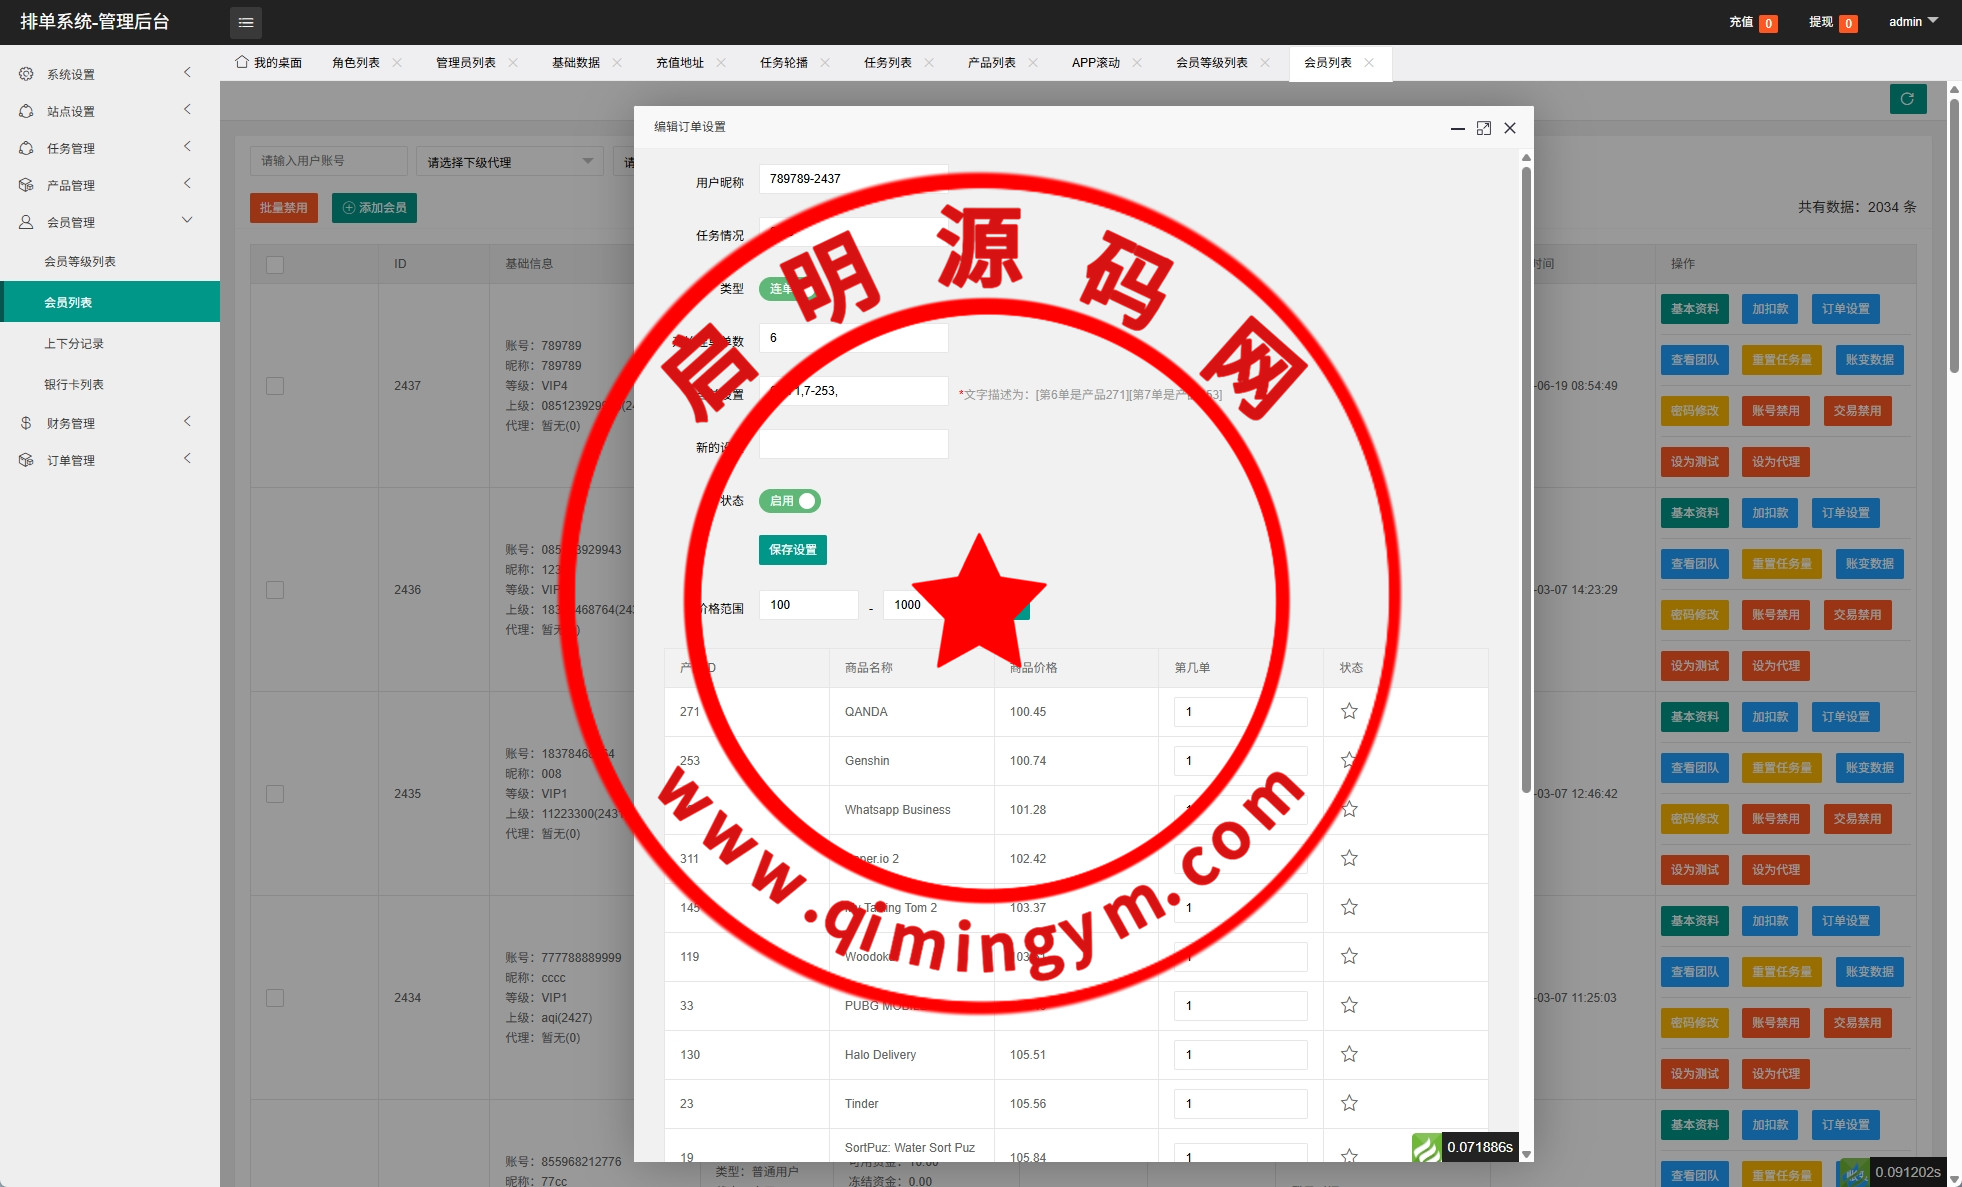The image size is (1962, 1187).
Task: Click the 保存设置 button
Action: (792, 550)
